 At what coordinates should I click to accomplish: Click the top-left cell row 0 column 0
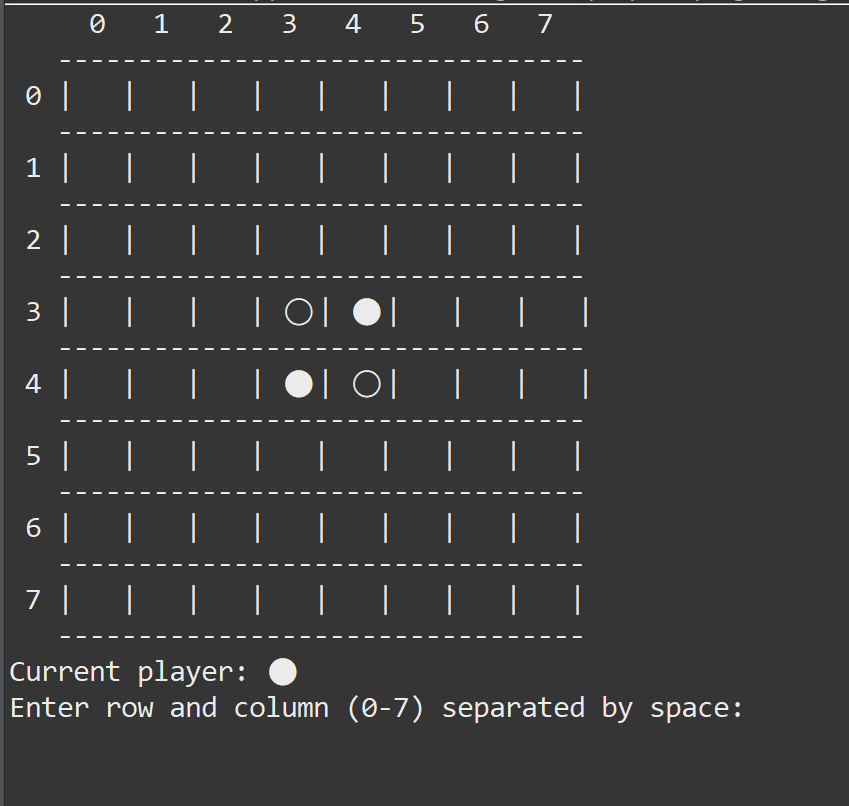[x=97, y=96]
